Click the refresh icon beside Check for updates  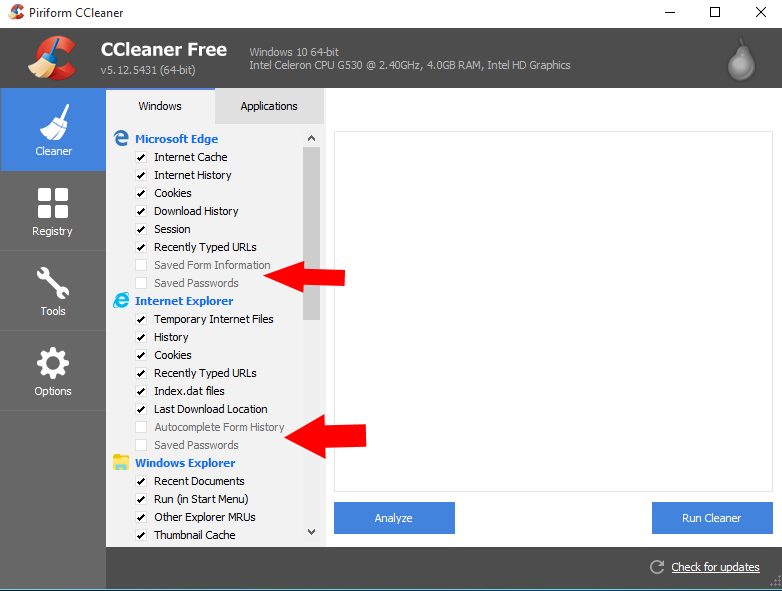tap(657, 567)
